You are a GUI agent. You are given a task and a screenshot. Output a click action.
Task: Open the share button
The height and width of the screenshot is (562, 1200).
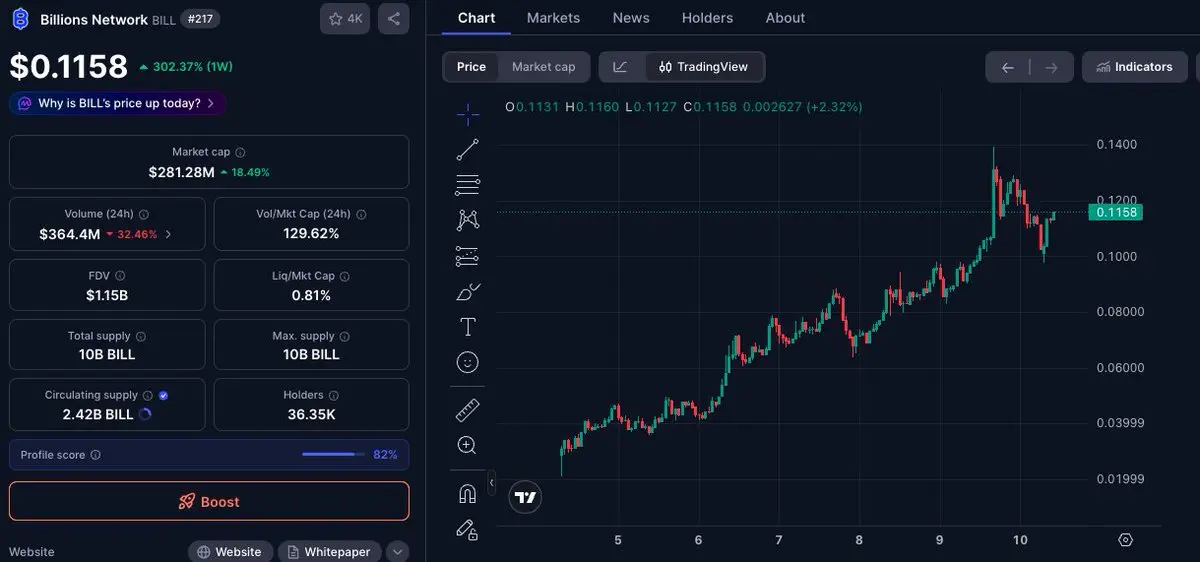pyautogui.click(x=393, y=19)
